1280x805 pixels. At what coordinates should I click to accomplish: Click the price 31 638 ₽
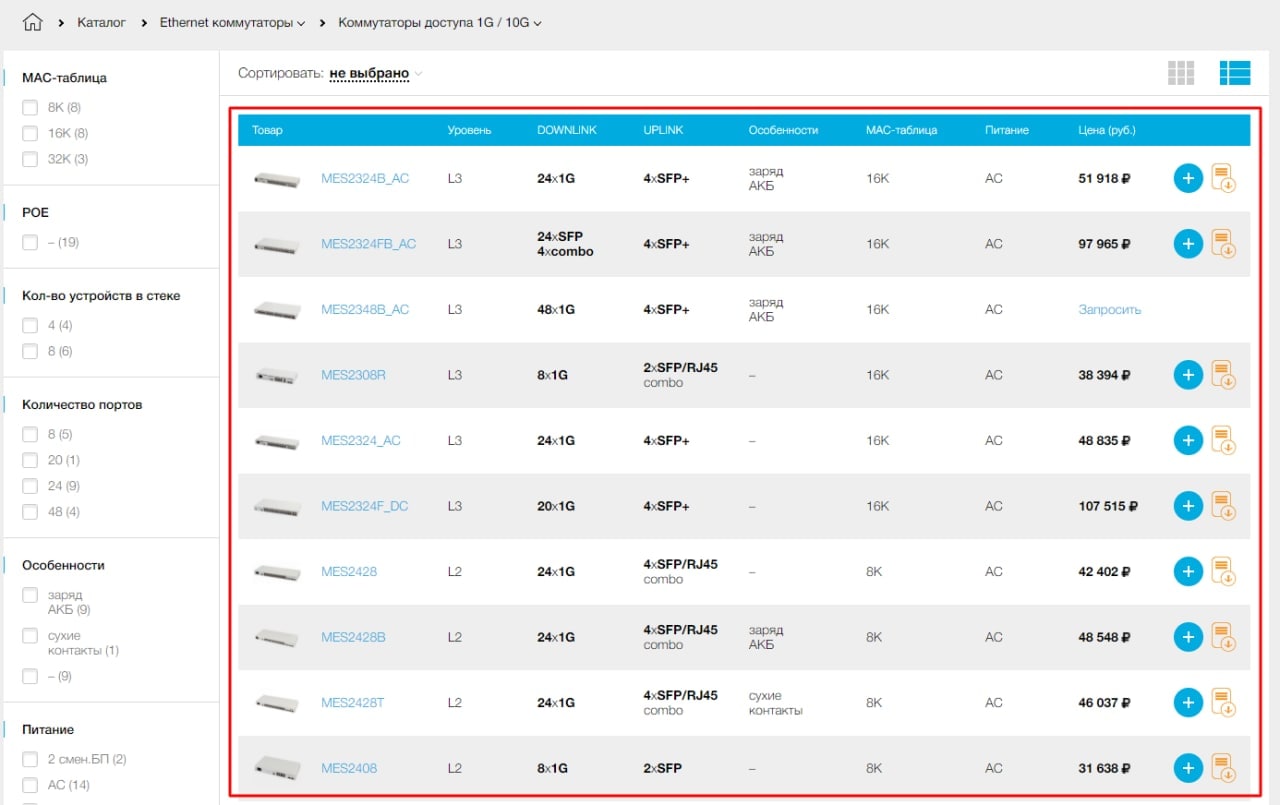coord(1104,768)
